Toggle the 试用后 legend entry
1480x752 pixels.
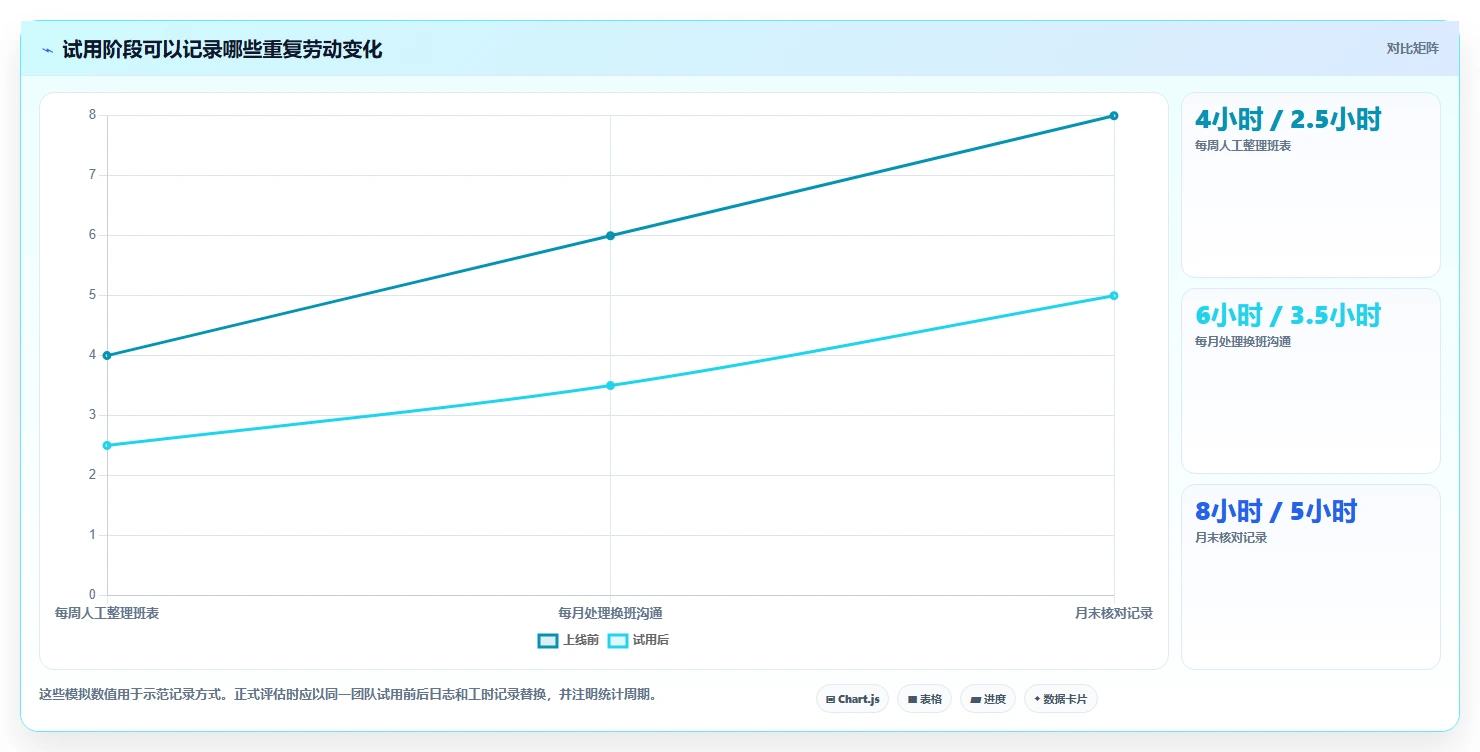[x=638, y=640]
